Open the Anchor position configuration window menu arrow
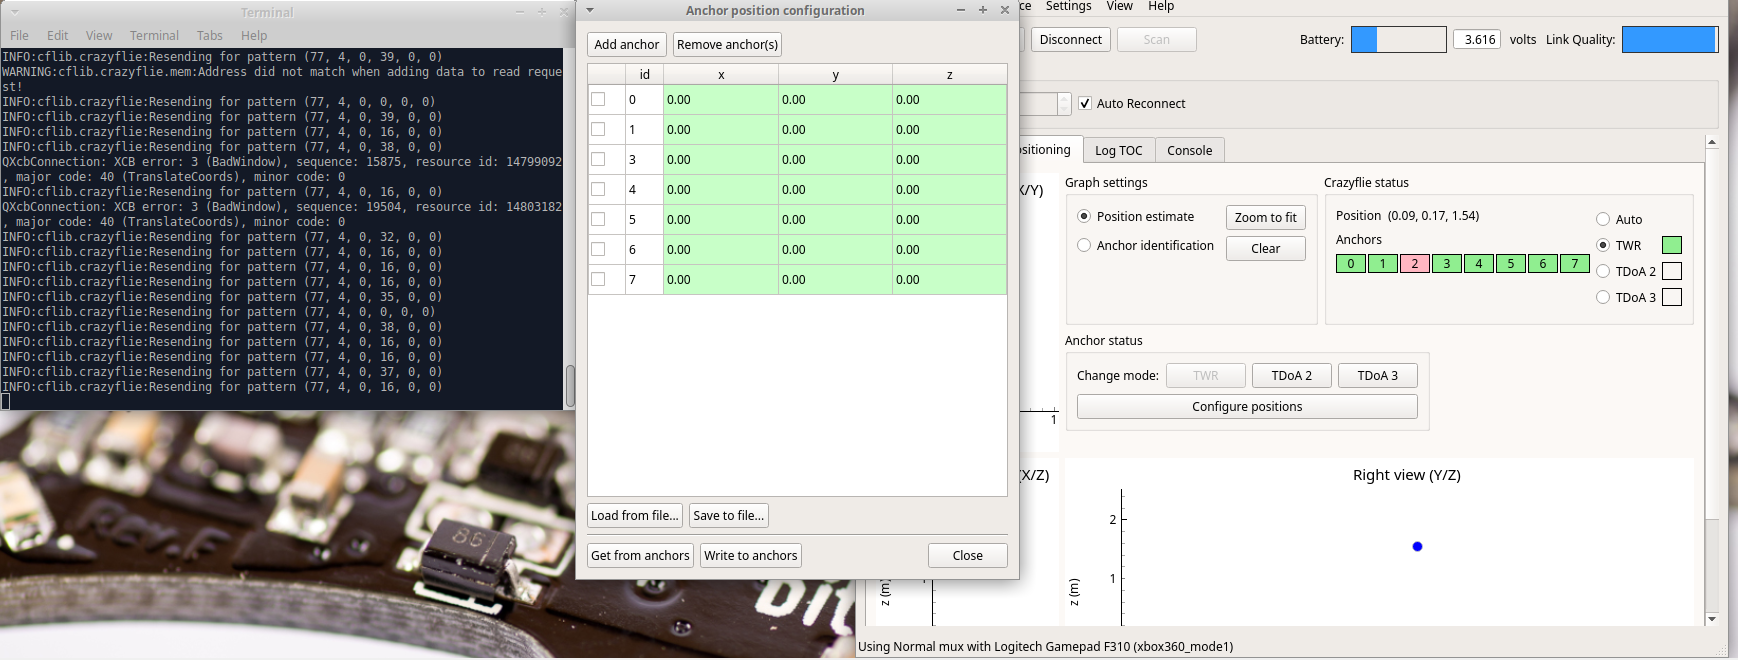The width and height of the screenshot is (1738, 660). click(x=590, y=10)
